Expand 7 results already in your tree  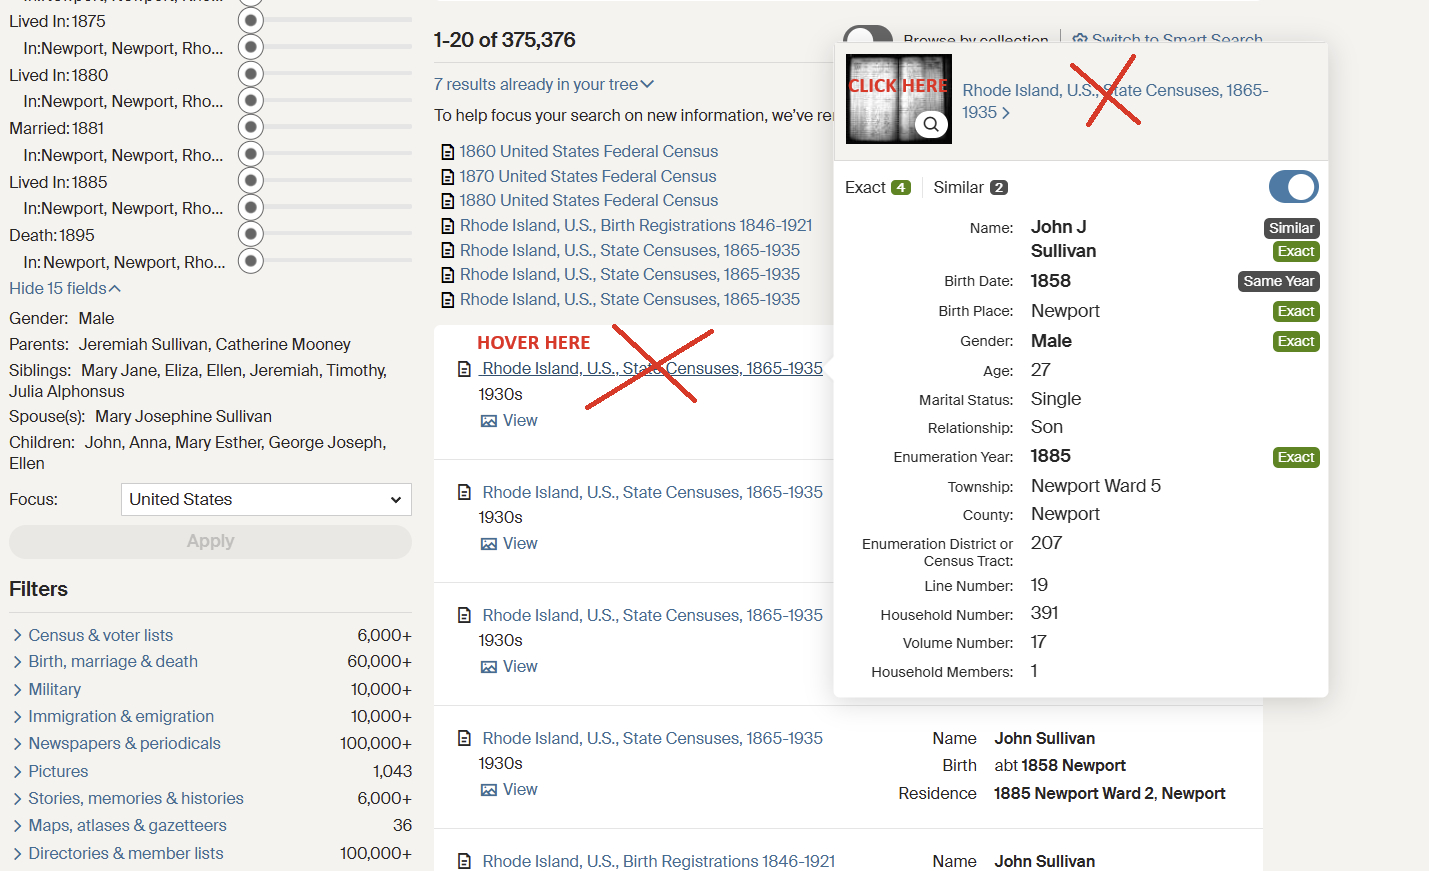tap(544, 85)
